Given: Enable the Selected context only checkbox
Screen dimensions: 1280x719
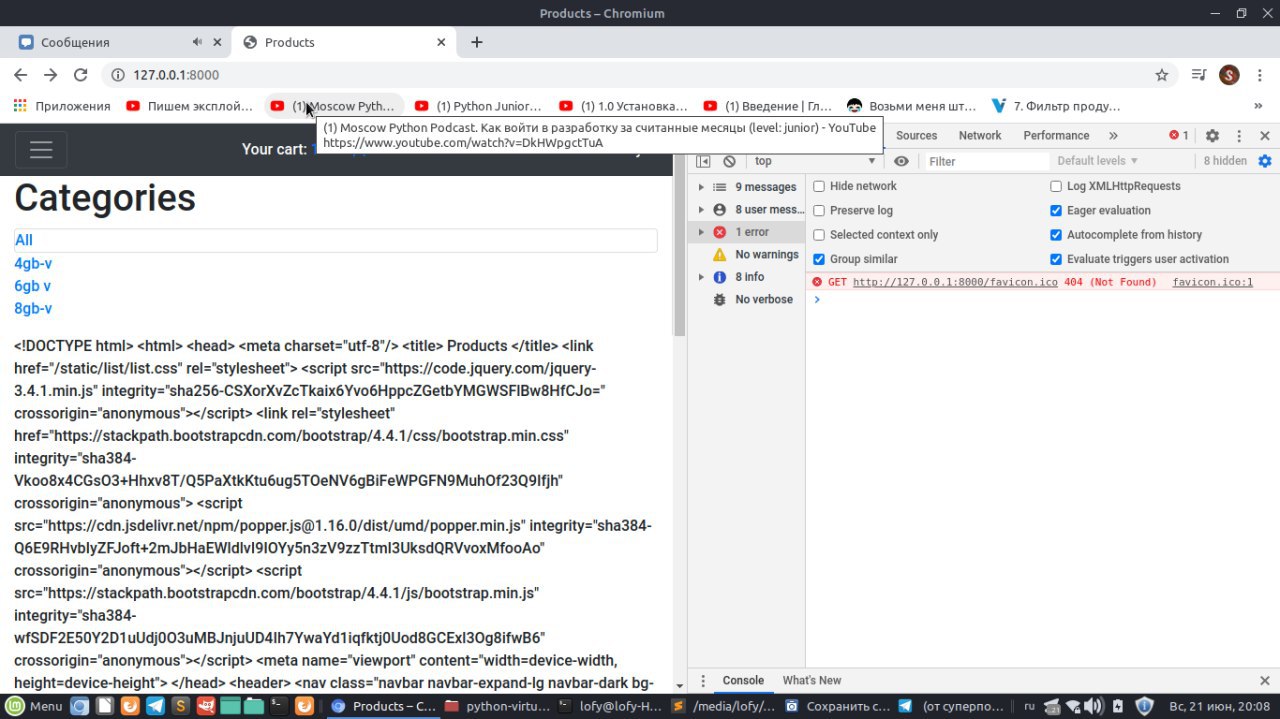Looking at the screenshot, I should (x=819, y=235).
